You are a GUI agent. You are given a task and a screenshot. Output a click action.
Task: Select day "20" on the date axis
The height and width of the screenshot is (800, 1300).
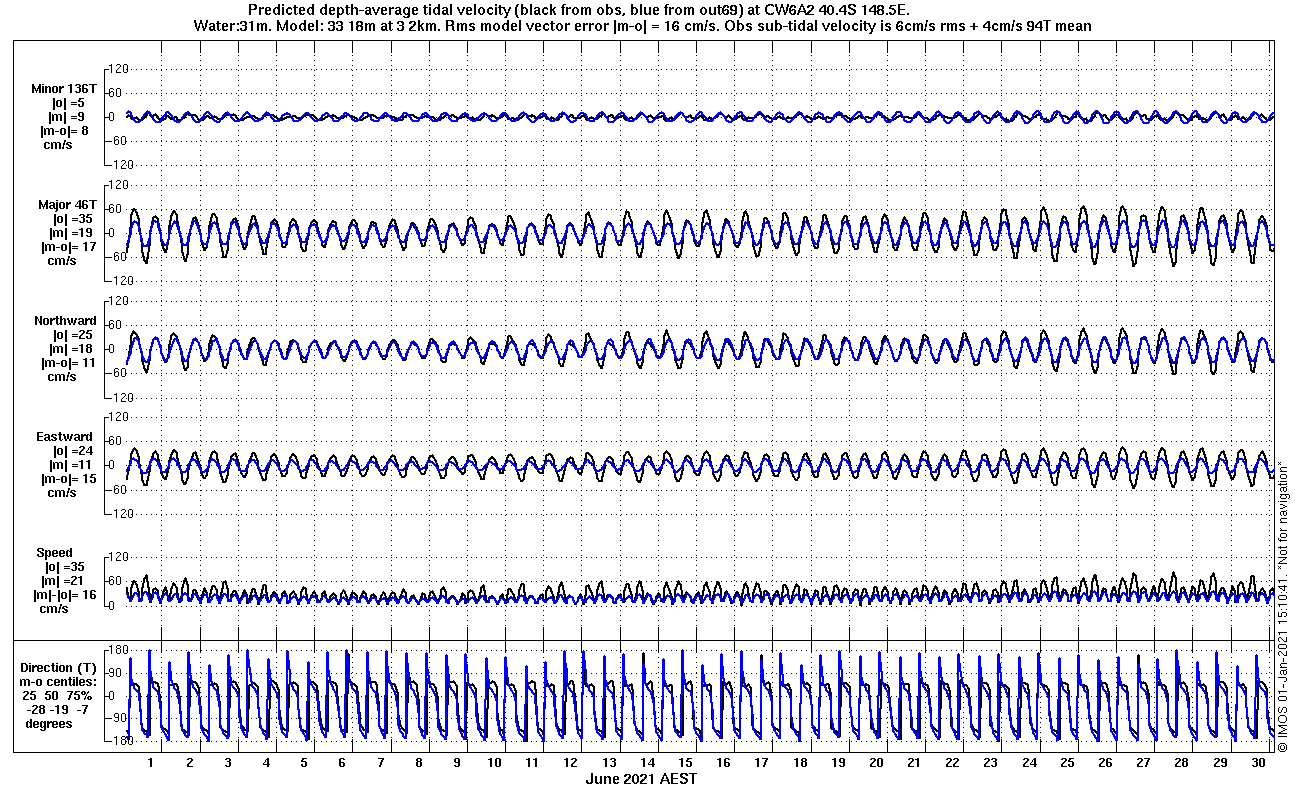tap(877, 762)
